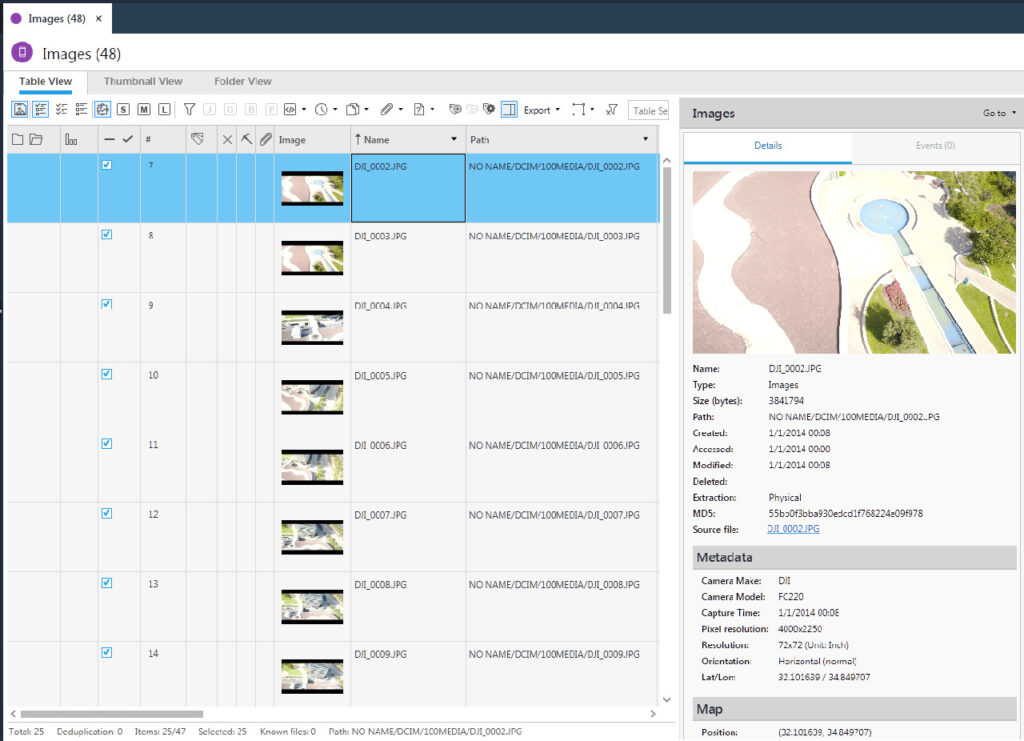
Task: Open the Export dropdown menu
Action: point(541,110)
